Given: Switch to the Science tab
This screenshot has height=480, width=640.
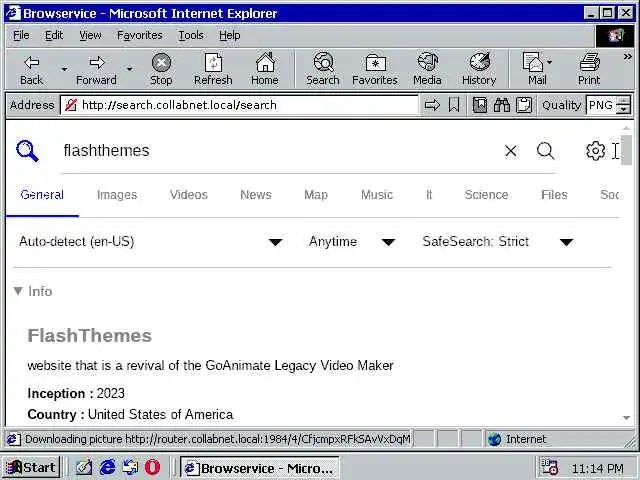Looking at the screenshot, I should point(486,195).
